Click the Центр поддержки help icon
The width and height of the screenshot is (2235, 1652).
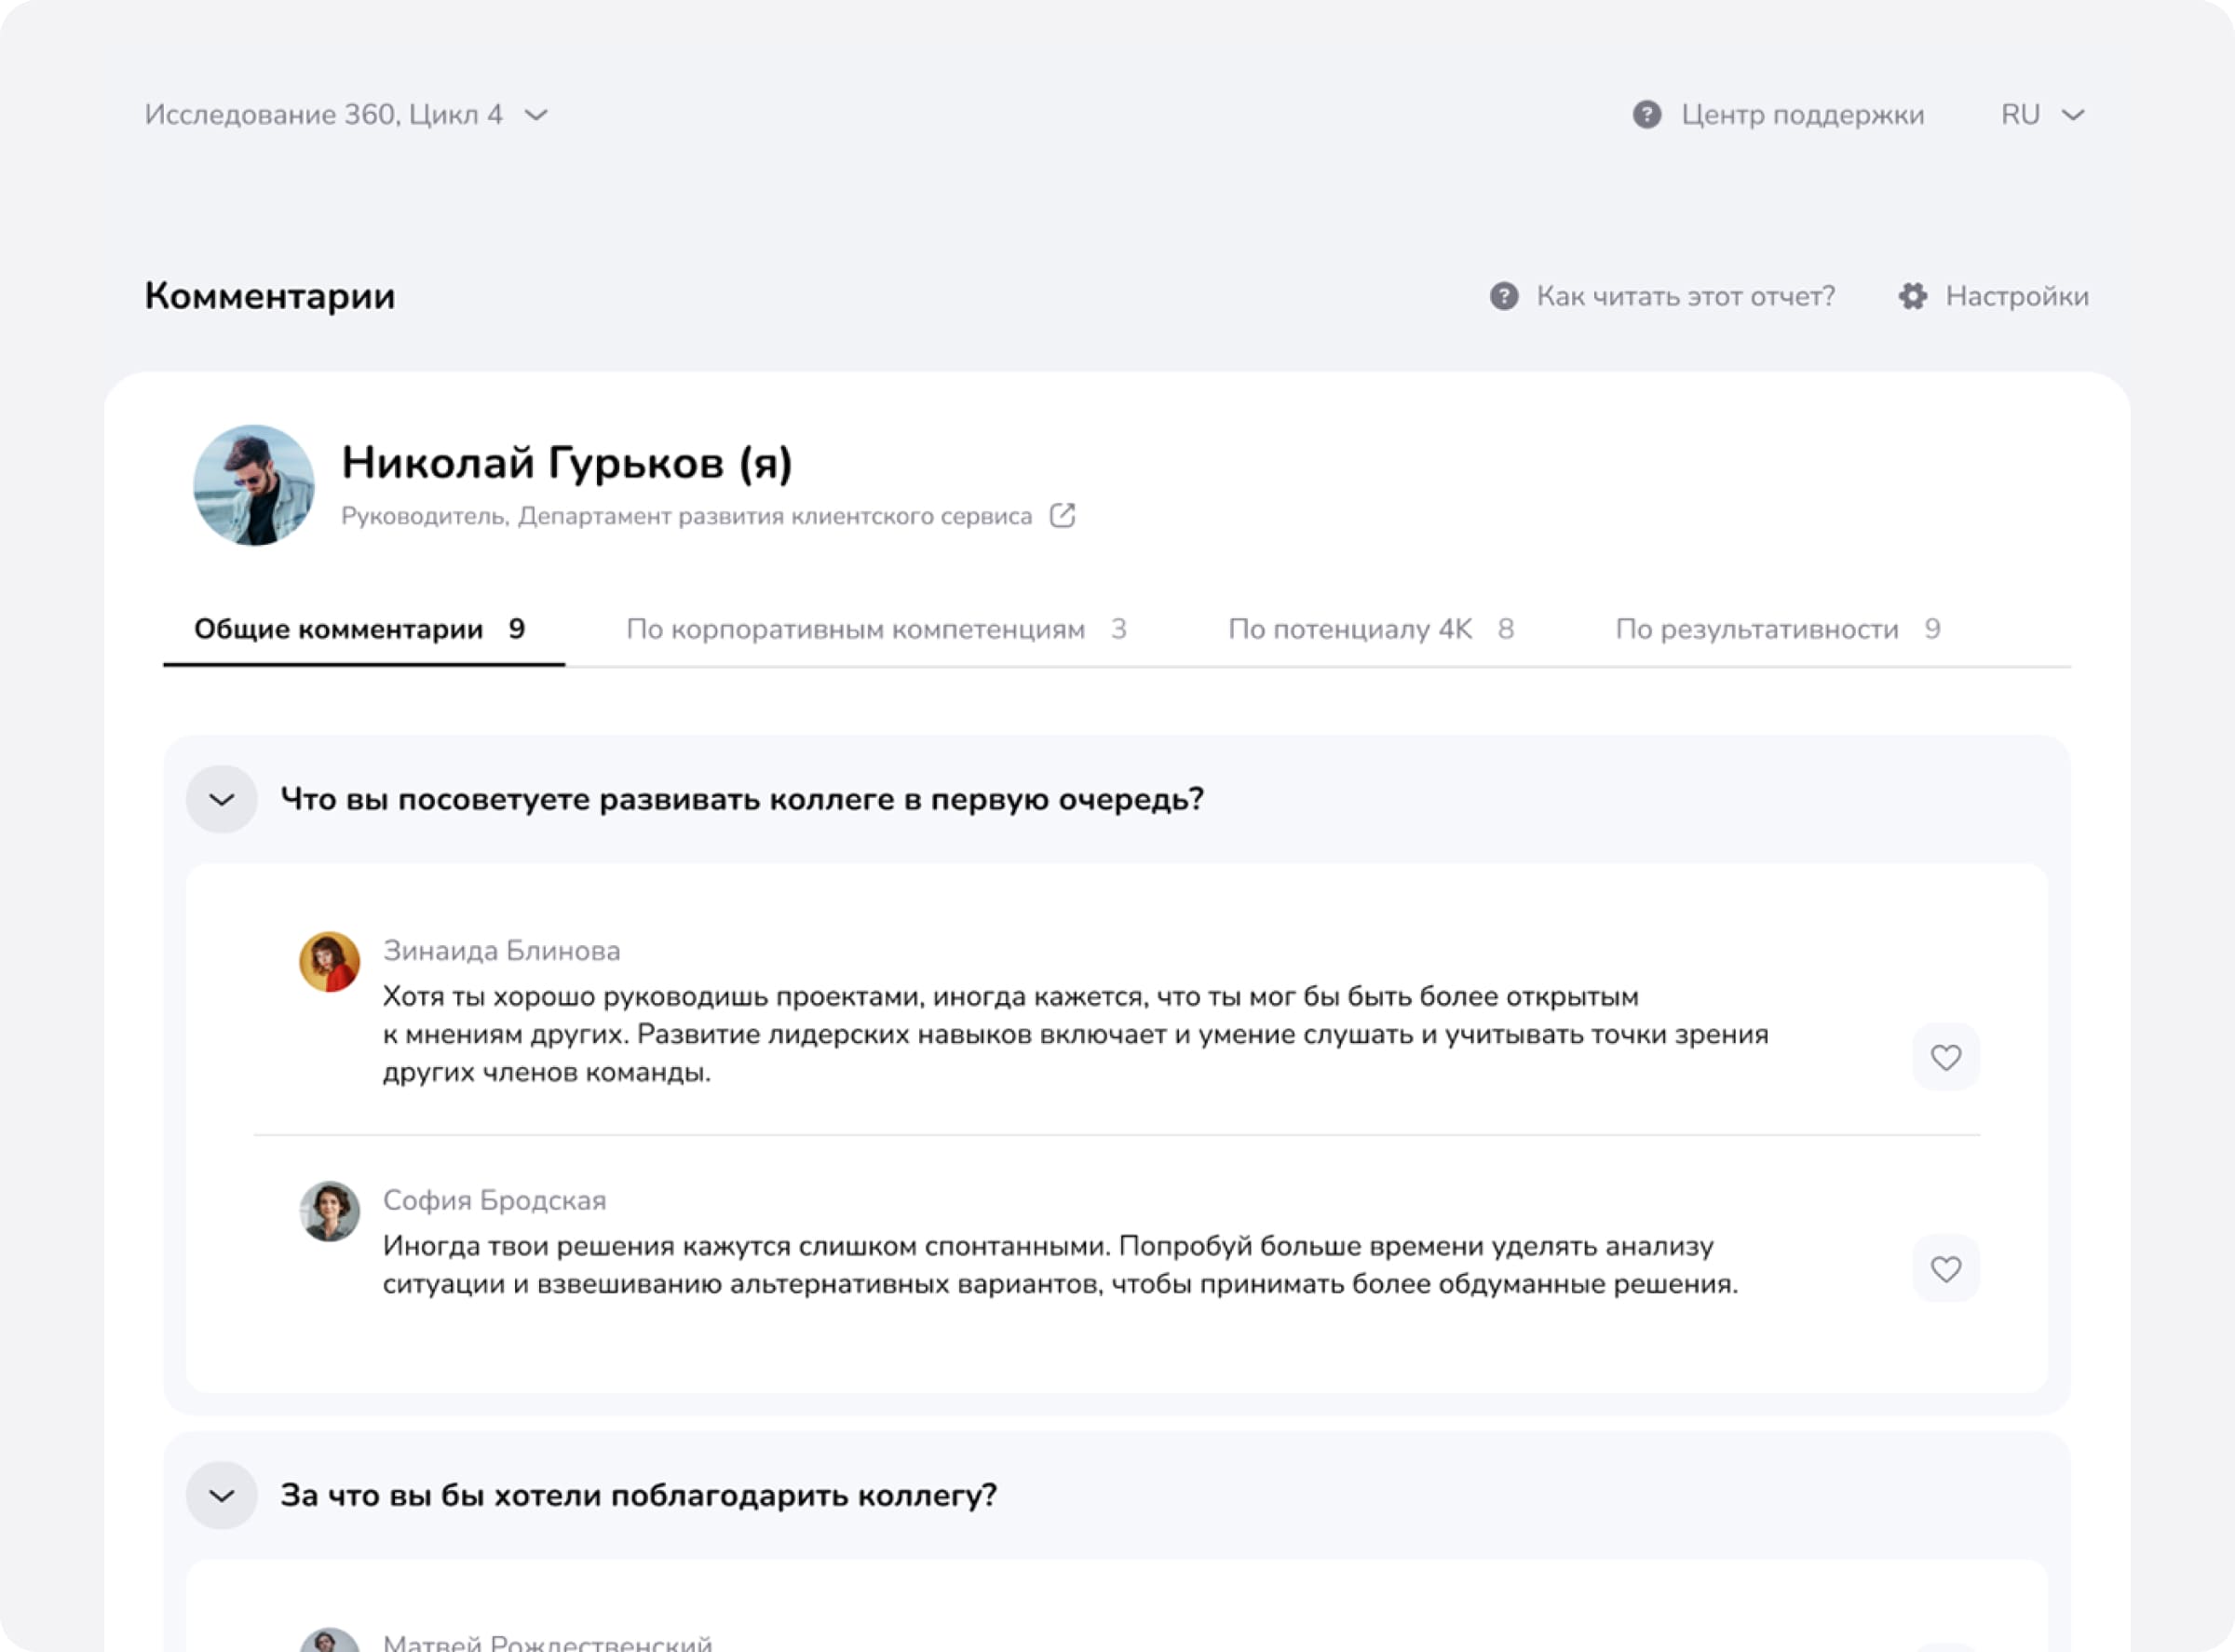(x=1647, y=115)
